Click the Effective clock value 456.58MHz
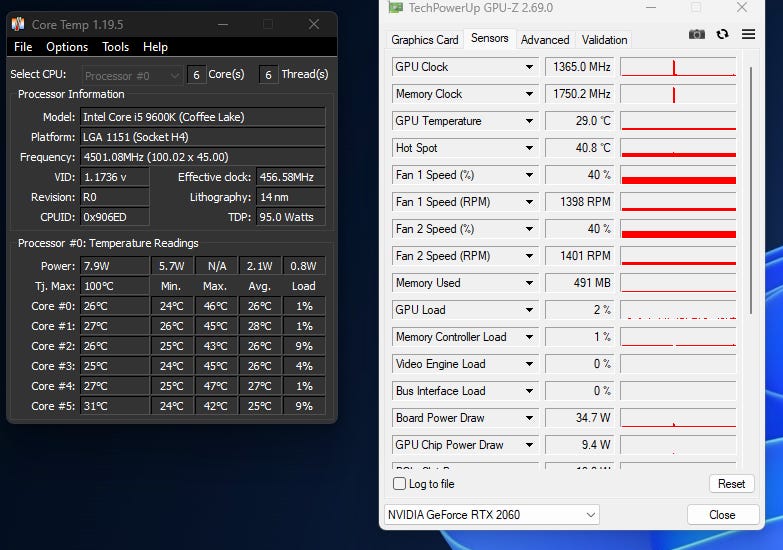The height and width of the screenshot is (550, 783). pyautogui.click(x=291, y=177)
